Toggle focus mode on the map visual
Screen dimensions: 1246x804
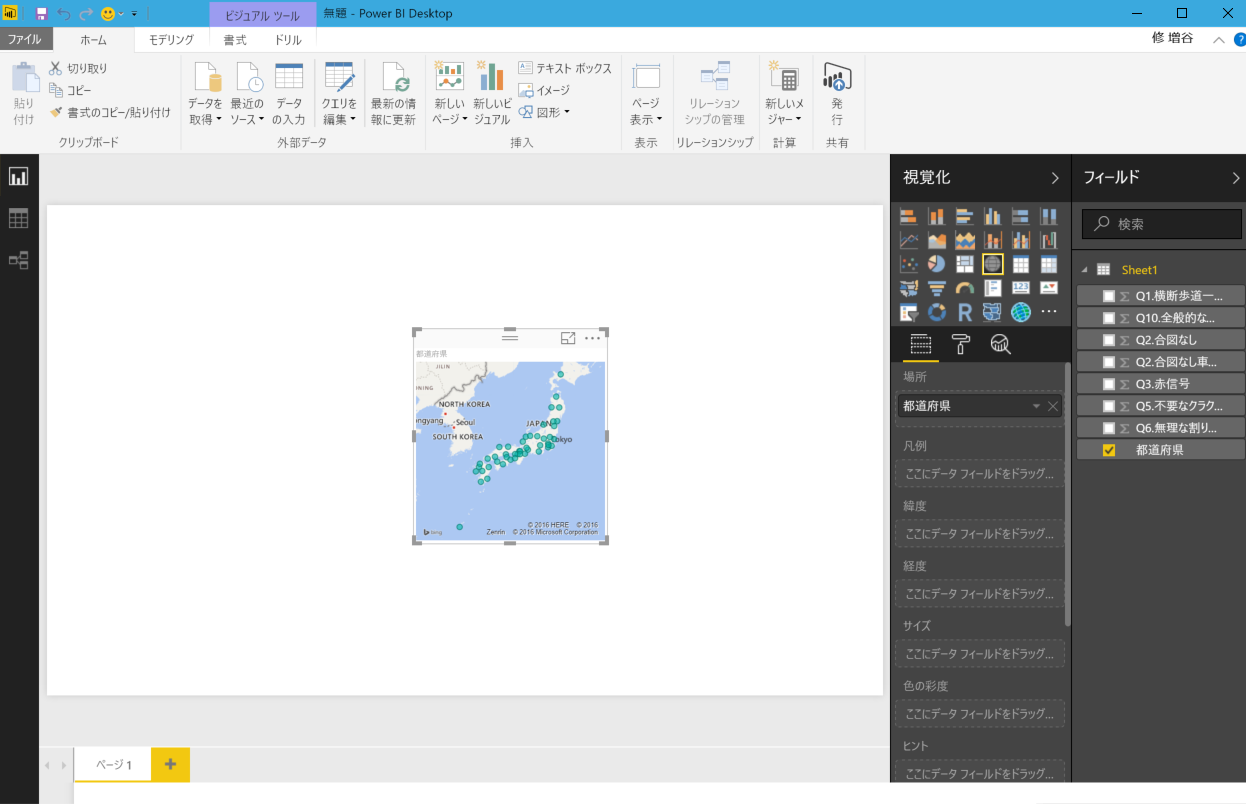[568, 338]
